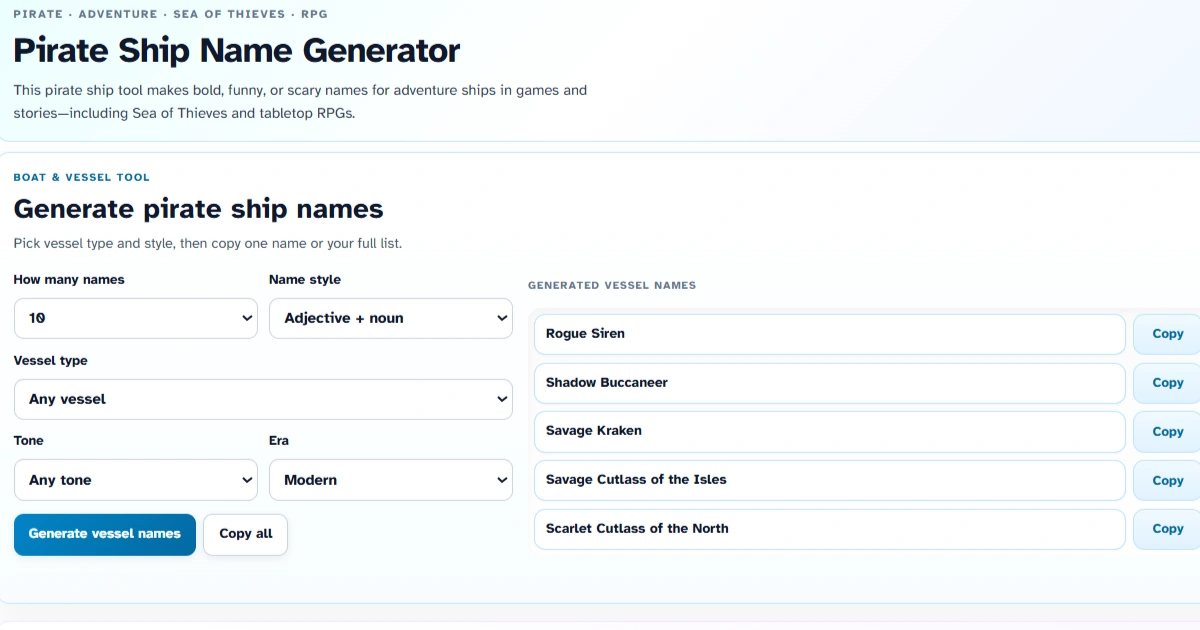
Task: Copy the Shadow Buccaneer name
Action: 1167,383
